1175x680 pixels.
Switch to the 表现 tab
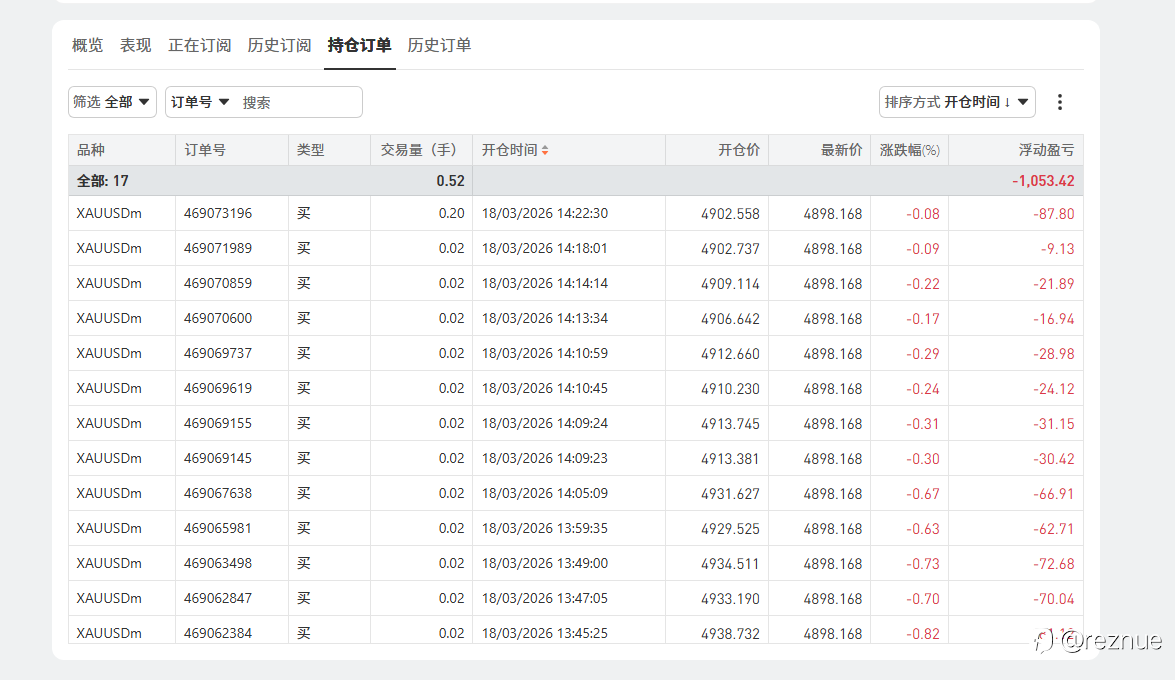pyautogui.click(x=135, y=46)
